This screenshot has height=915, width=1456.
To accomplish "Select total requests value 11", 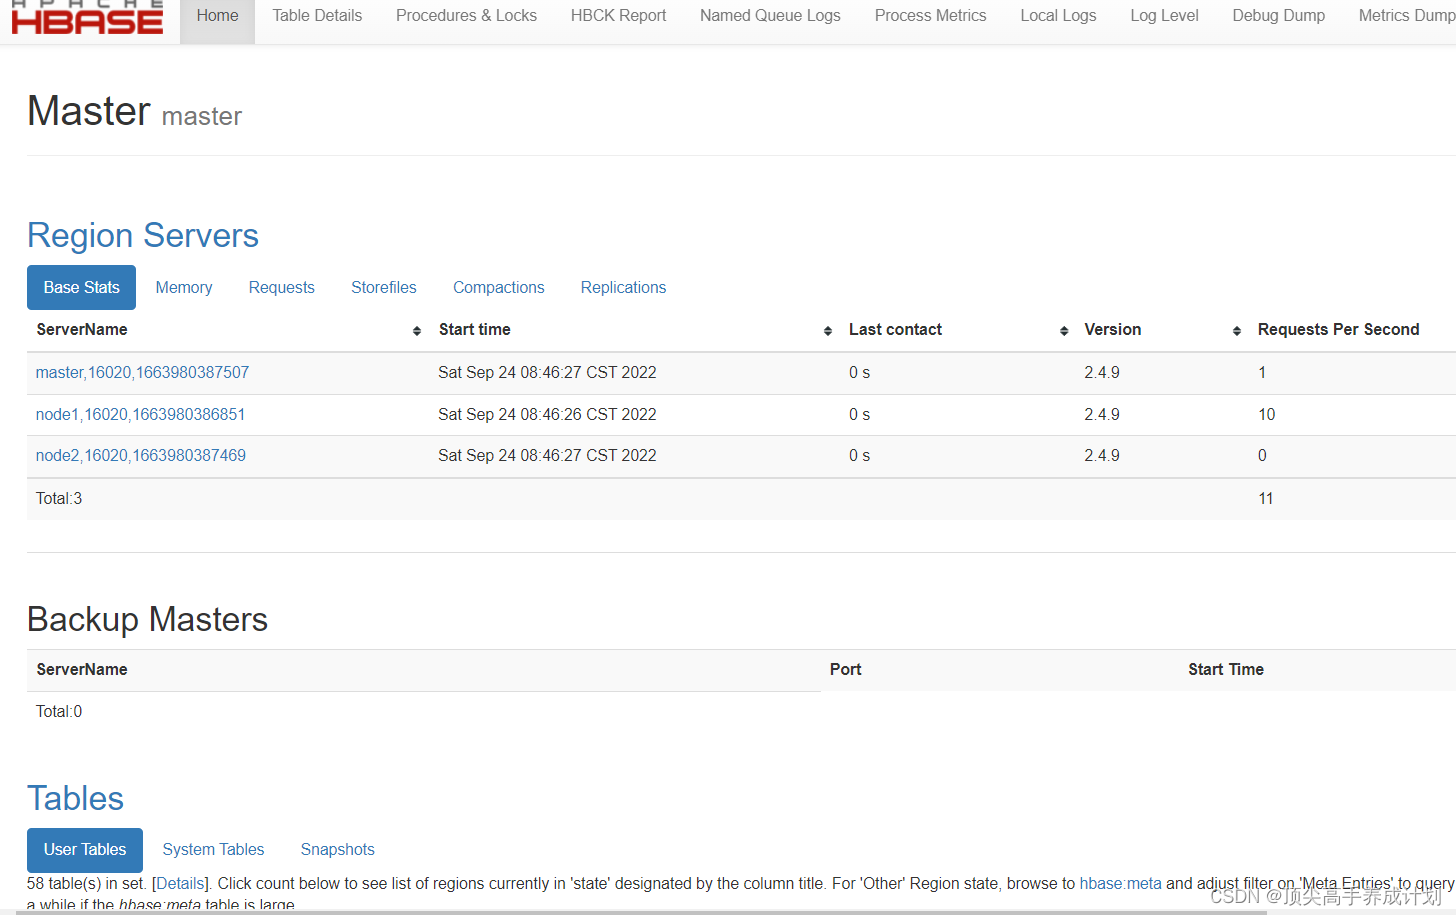I will (1265, 498).
